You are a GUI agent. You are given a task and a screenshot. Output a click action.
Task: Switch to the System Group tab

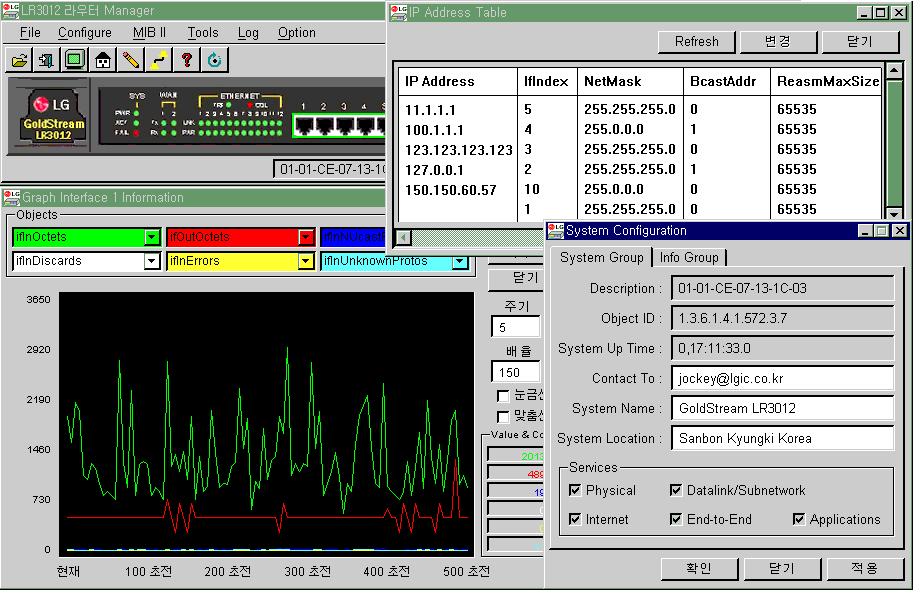[602, 257]
